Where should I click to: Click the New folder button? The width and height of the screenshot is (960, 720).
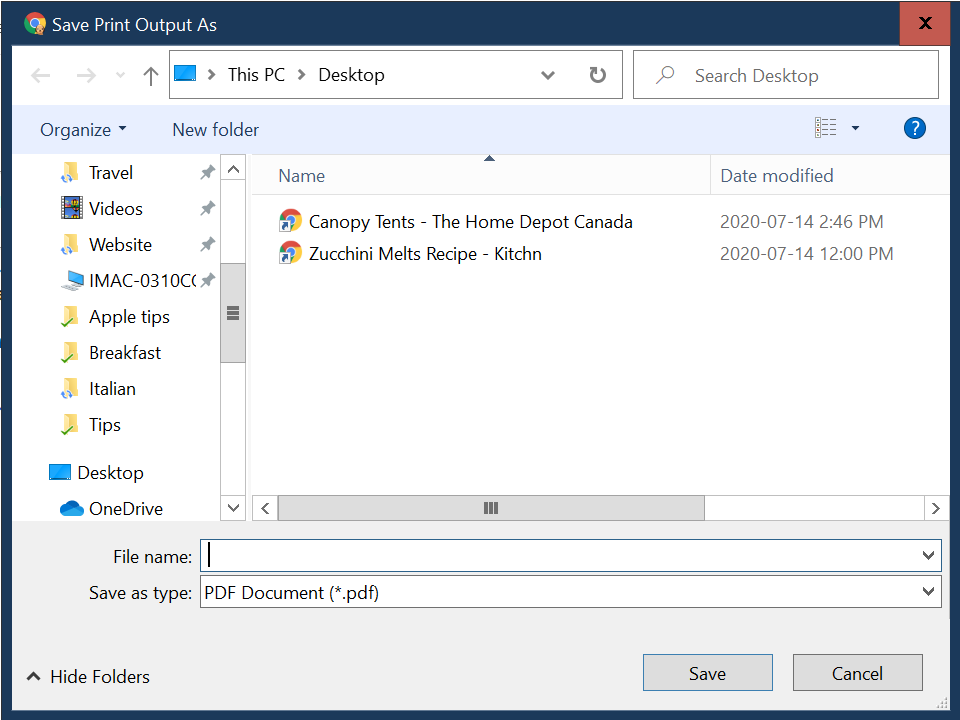215,130
